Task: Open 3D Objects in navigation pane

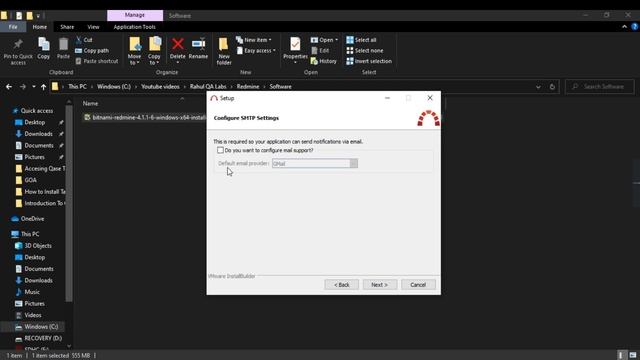Action: [x=38, y=246]
